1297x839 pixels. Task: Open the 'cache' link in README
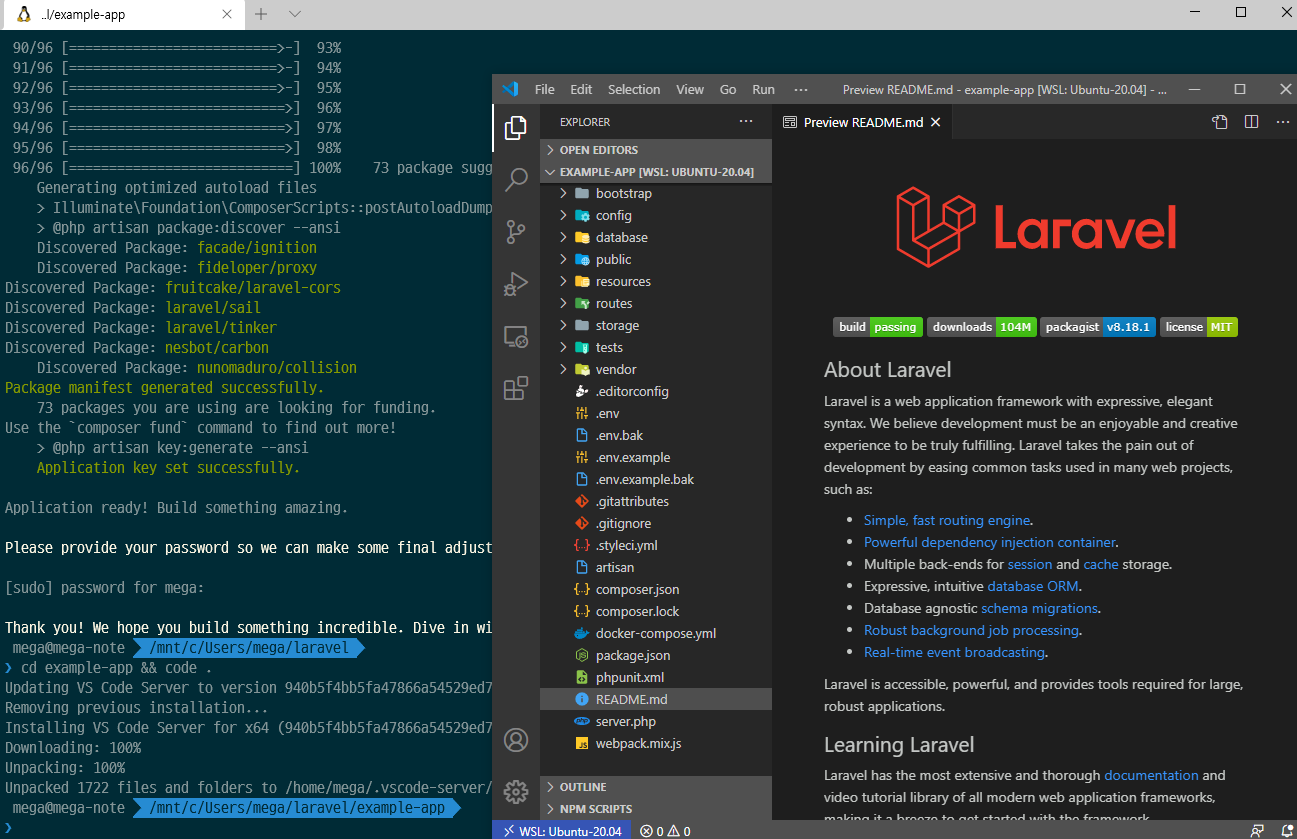[x=1101, y=564]
